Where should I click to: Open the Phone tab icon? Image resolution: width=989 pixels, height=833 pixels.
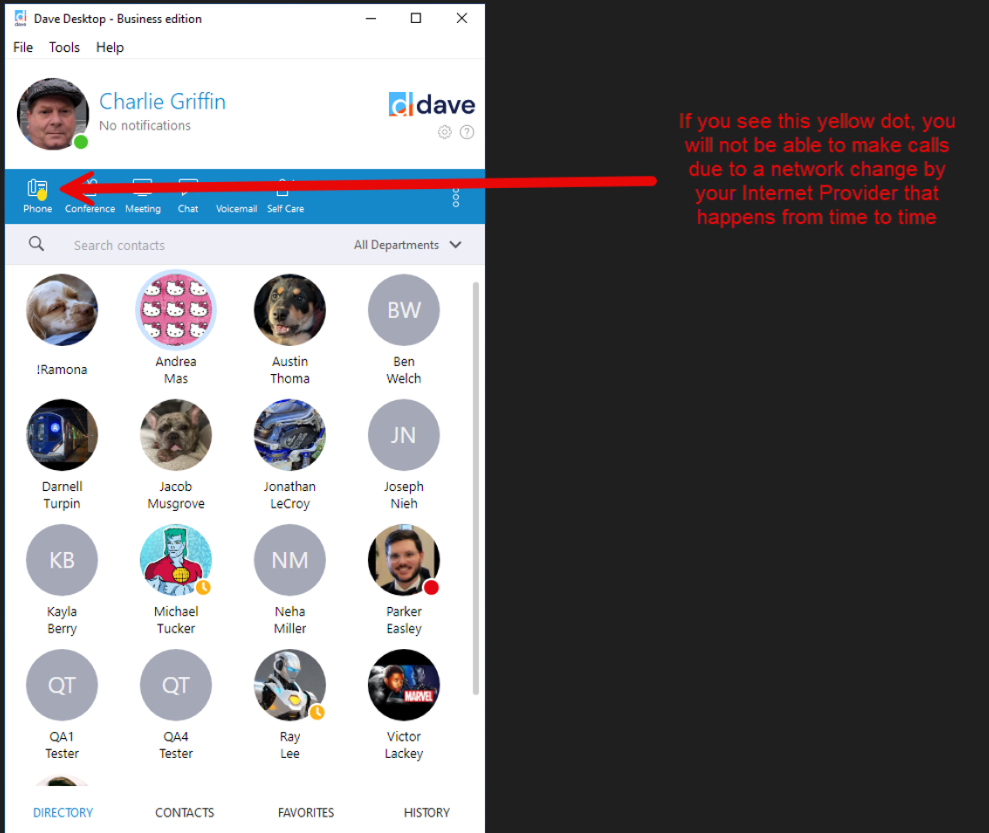(37, 189)
